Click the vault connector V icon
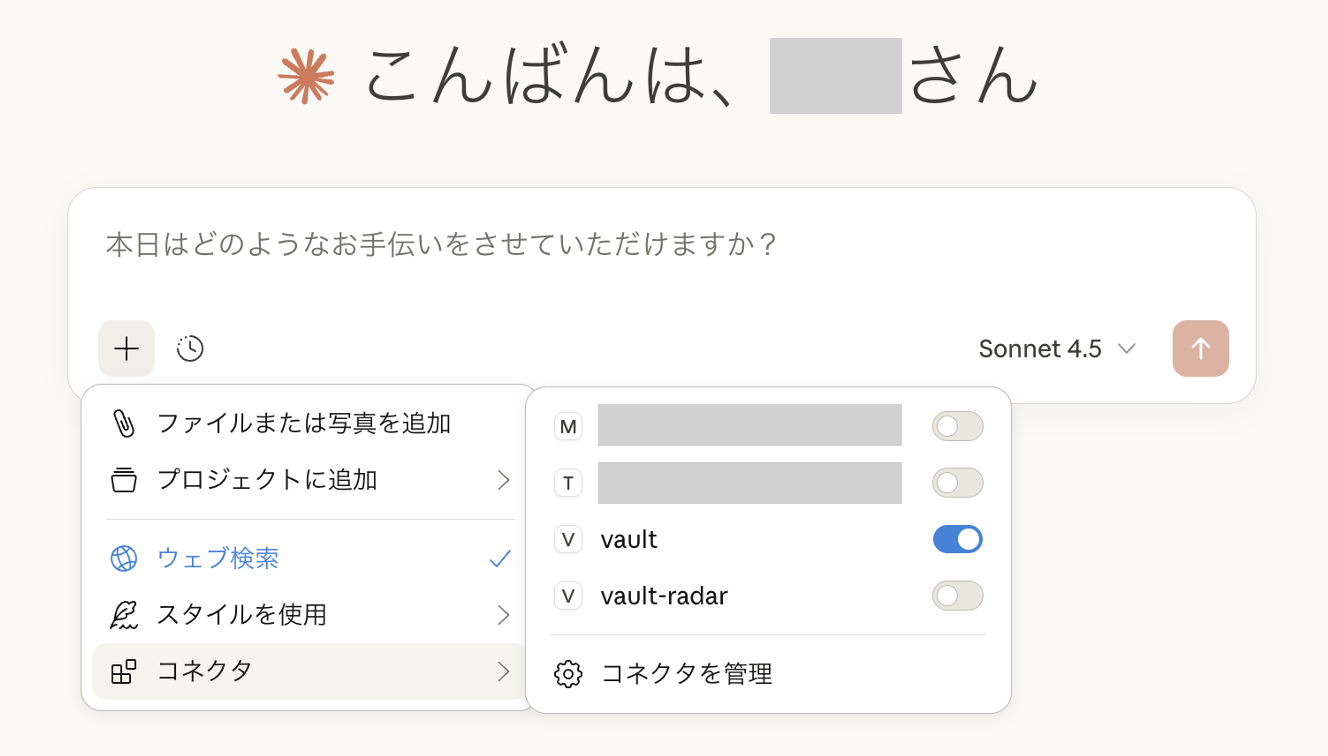Screen dimensions: 1328x756 tap(568, 540)
